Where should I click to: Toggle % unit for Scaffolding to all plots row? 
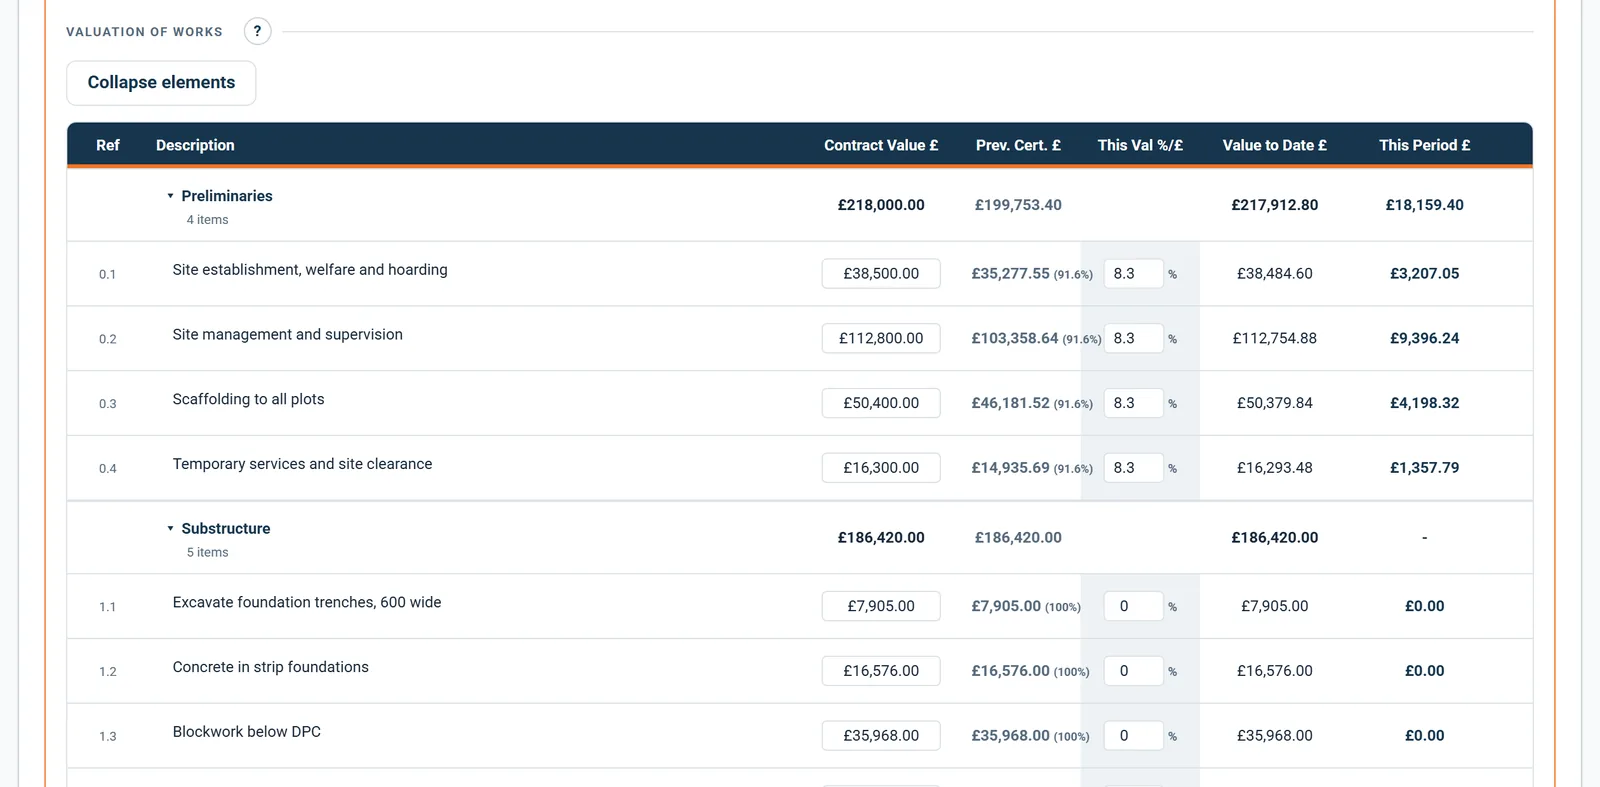pyautogui.click(x=1173, y=404)
